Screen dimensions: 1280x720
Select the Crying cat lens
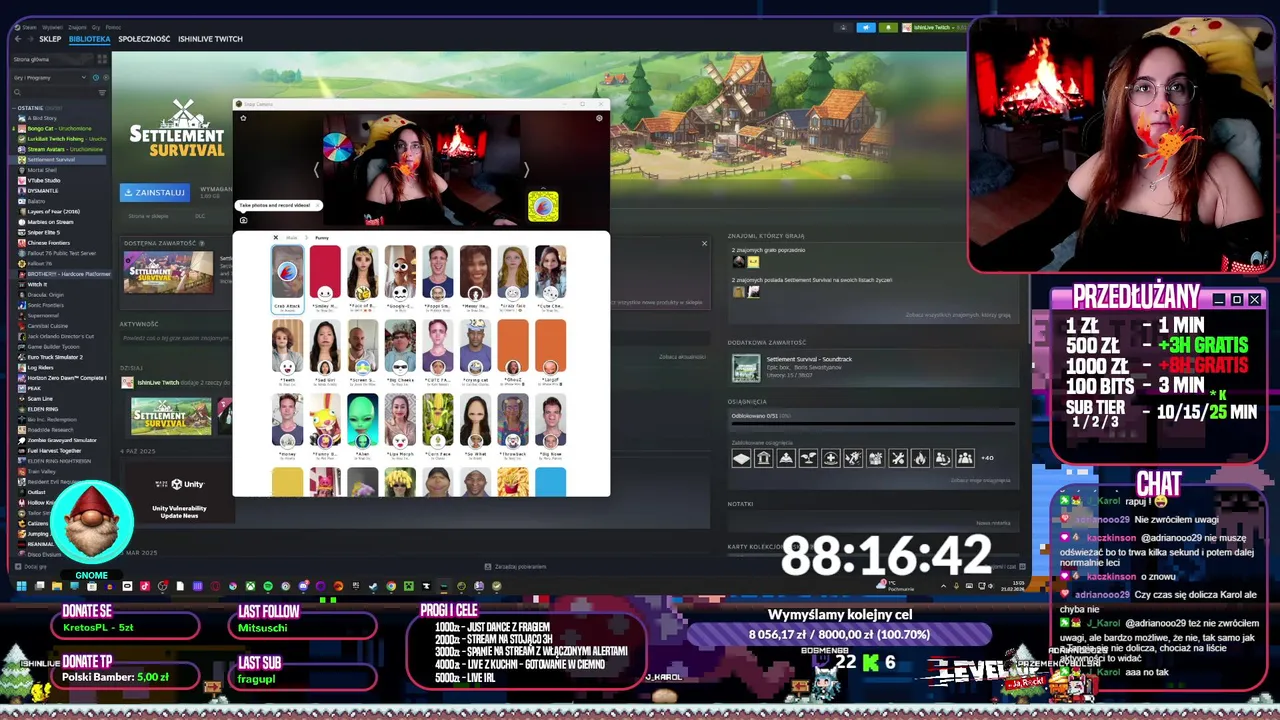tap(475, 352)
